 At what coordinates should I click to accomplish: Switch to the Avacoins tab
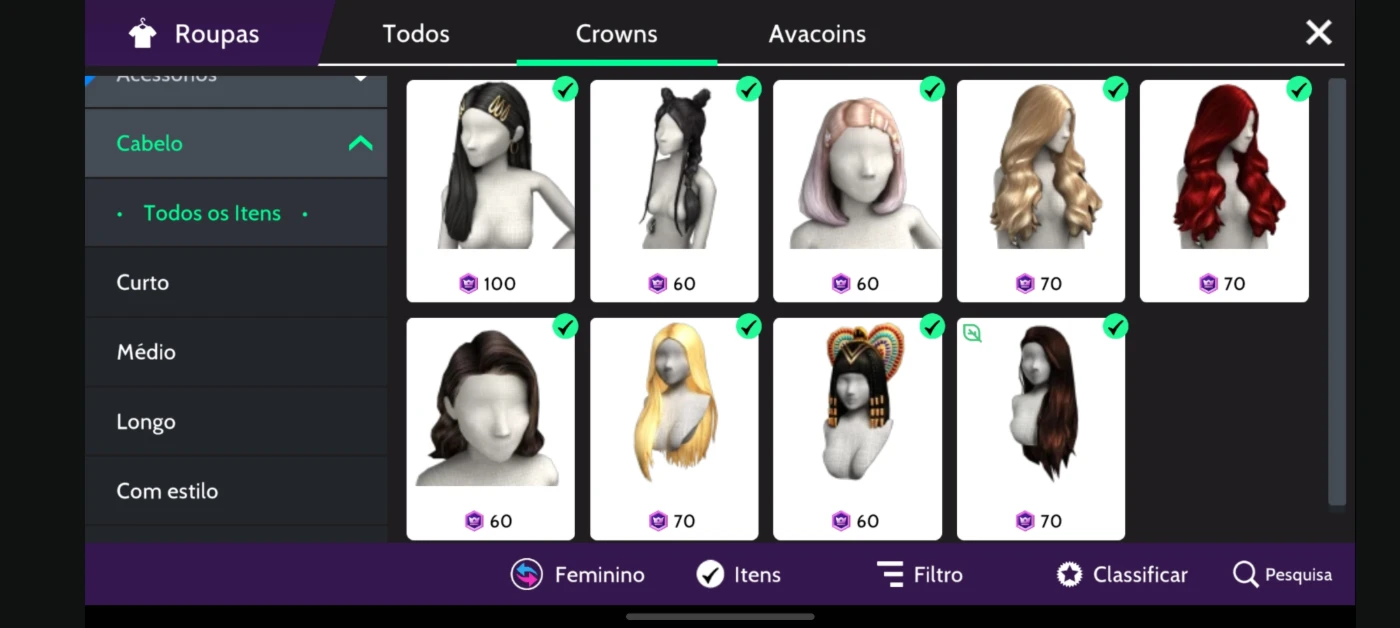(817, 34)
